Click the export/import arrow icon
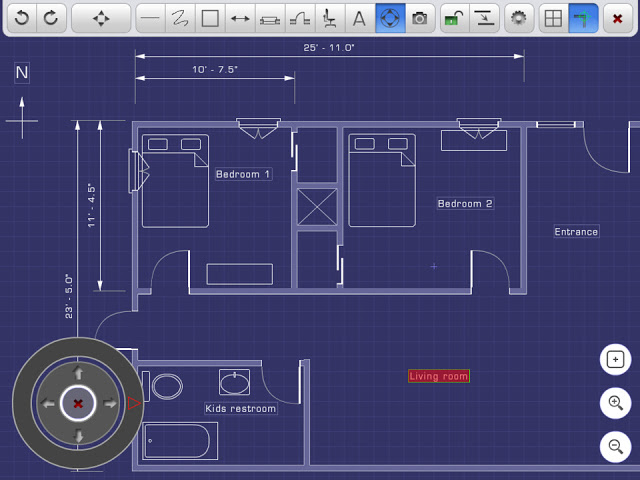640x480 pixels. pos(485,18)
